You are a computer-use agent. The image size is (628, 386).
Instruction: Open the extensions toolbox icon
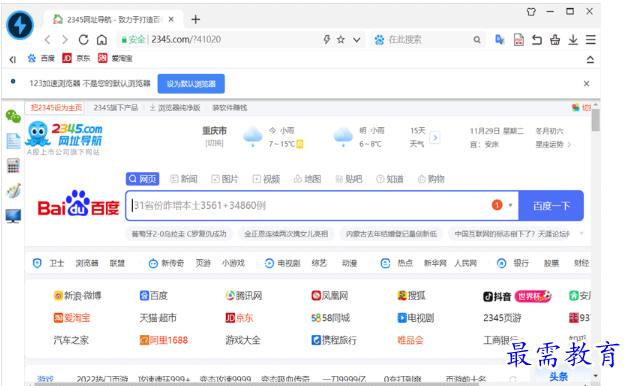[555, 40]
